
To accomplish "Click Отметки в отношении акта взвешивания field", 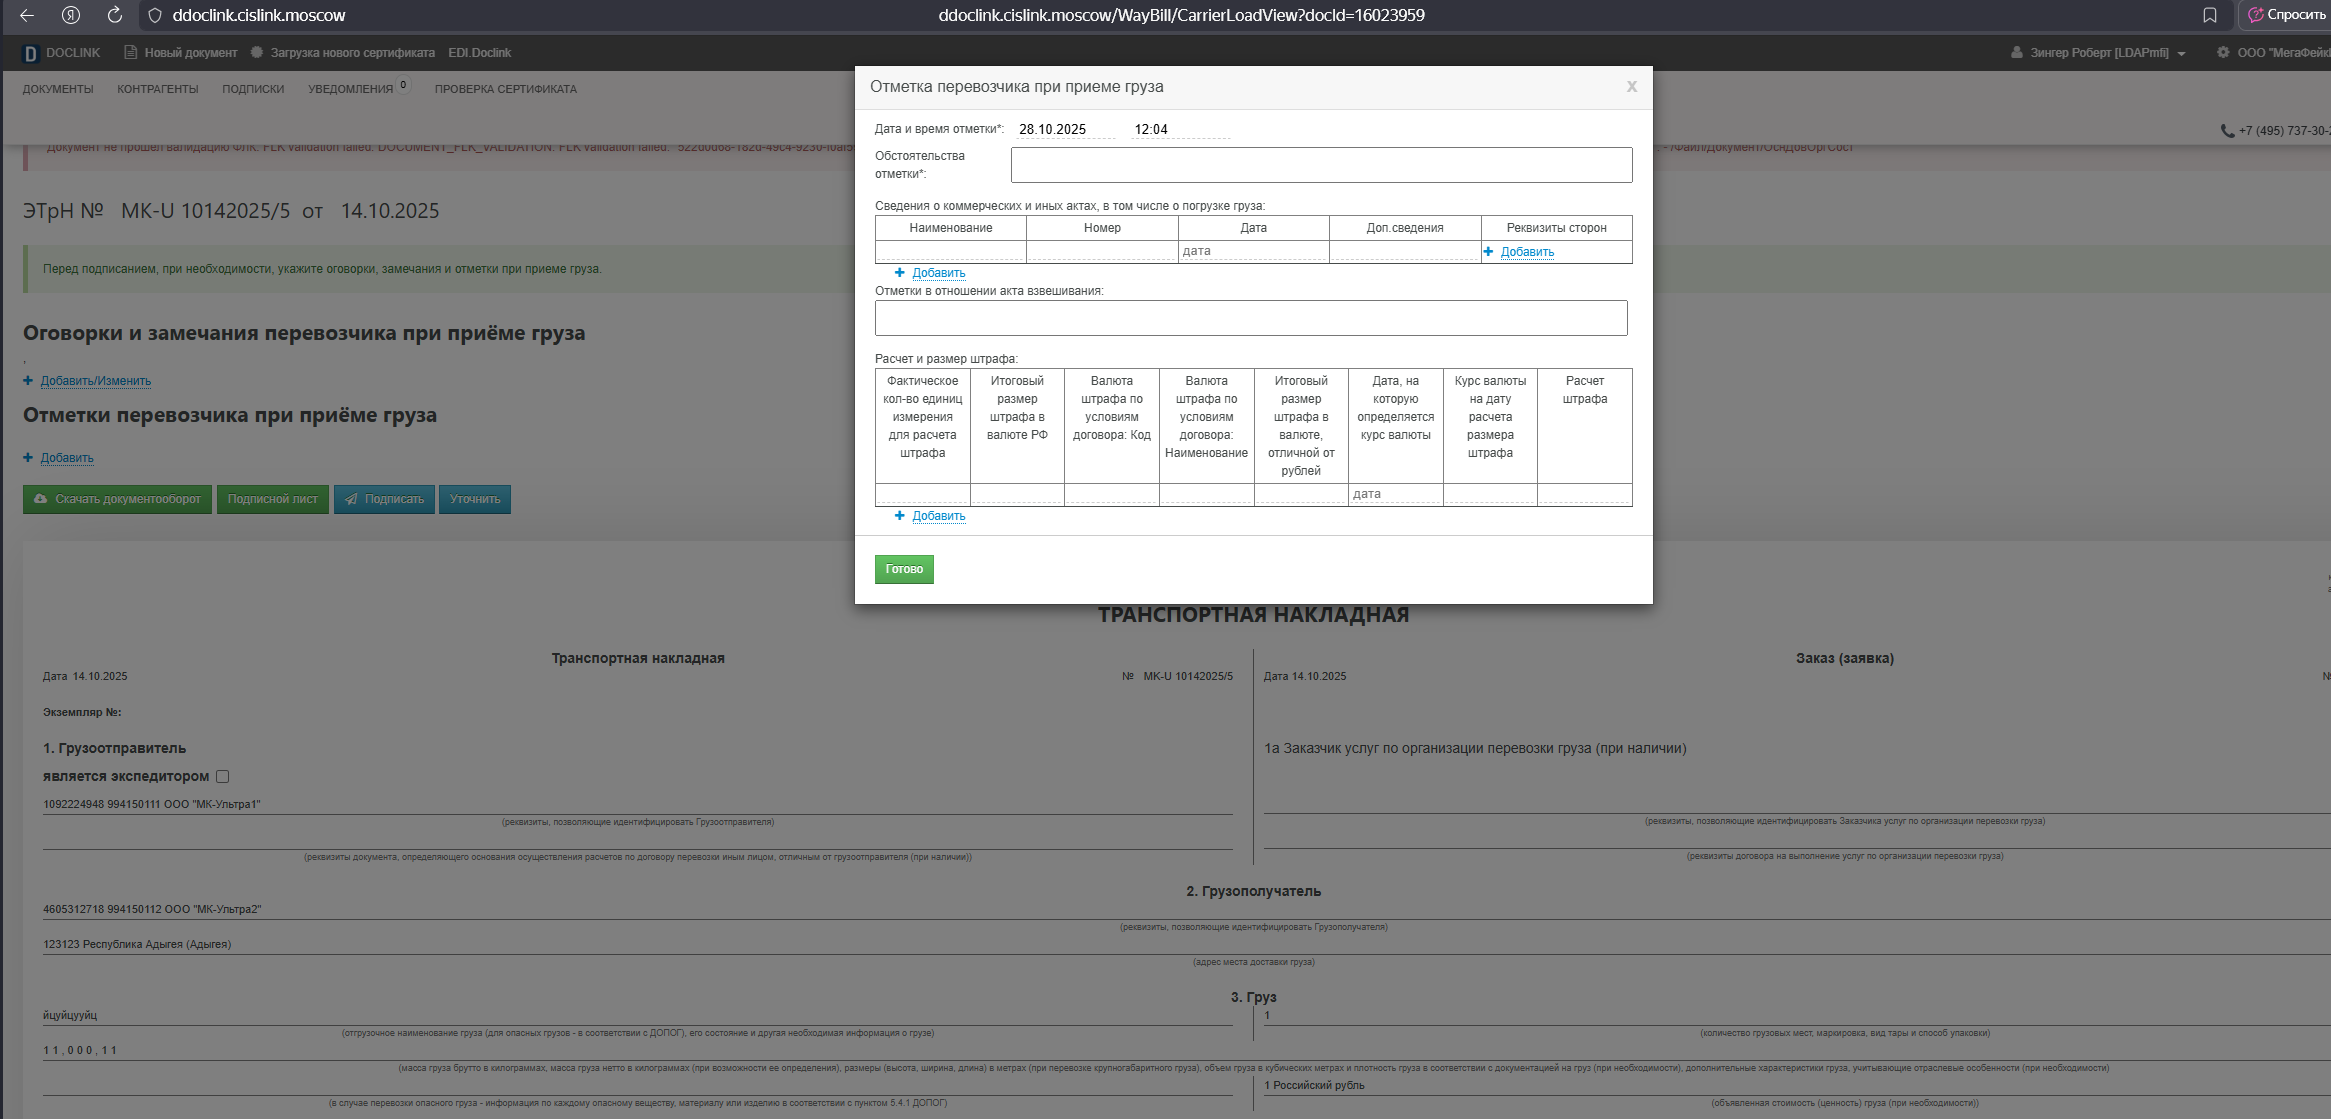I will [1250, 318].
